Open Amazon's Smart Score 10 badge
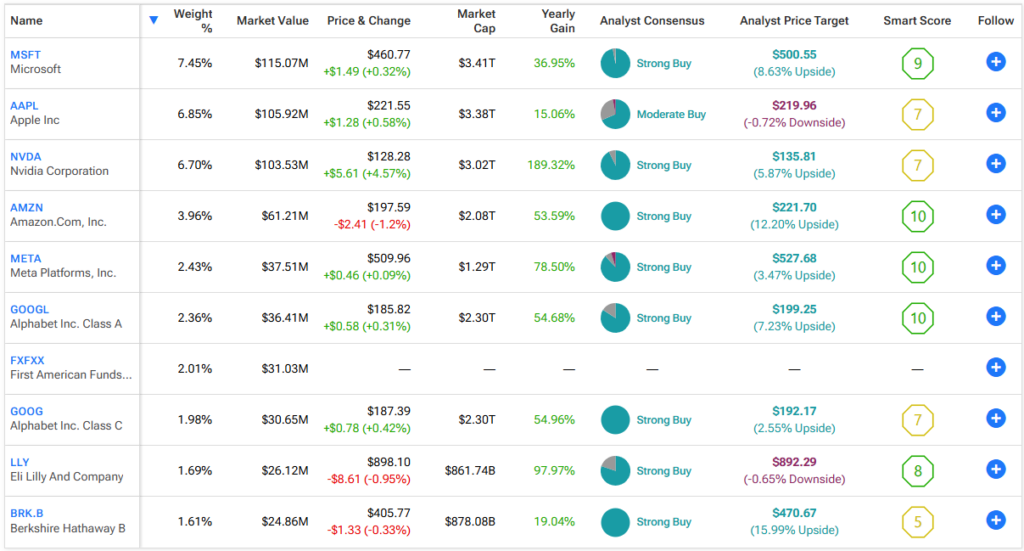This screenshot has width=1024, height=551. pos(917,215)
